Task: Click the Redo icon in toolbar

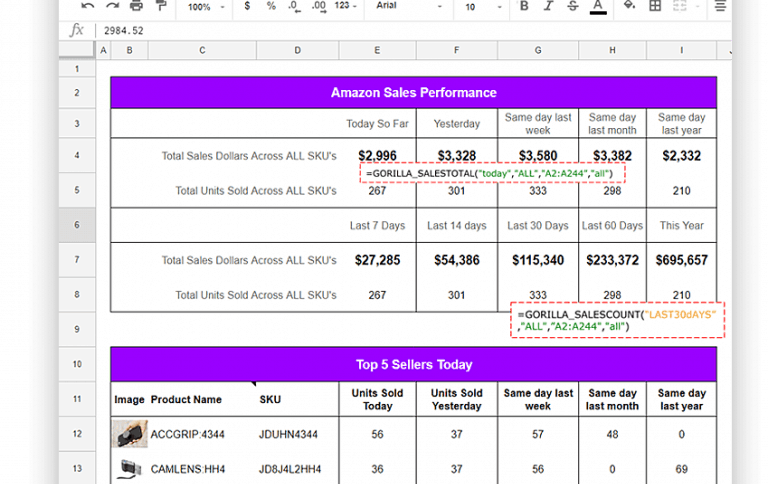Action: [111, 6]
